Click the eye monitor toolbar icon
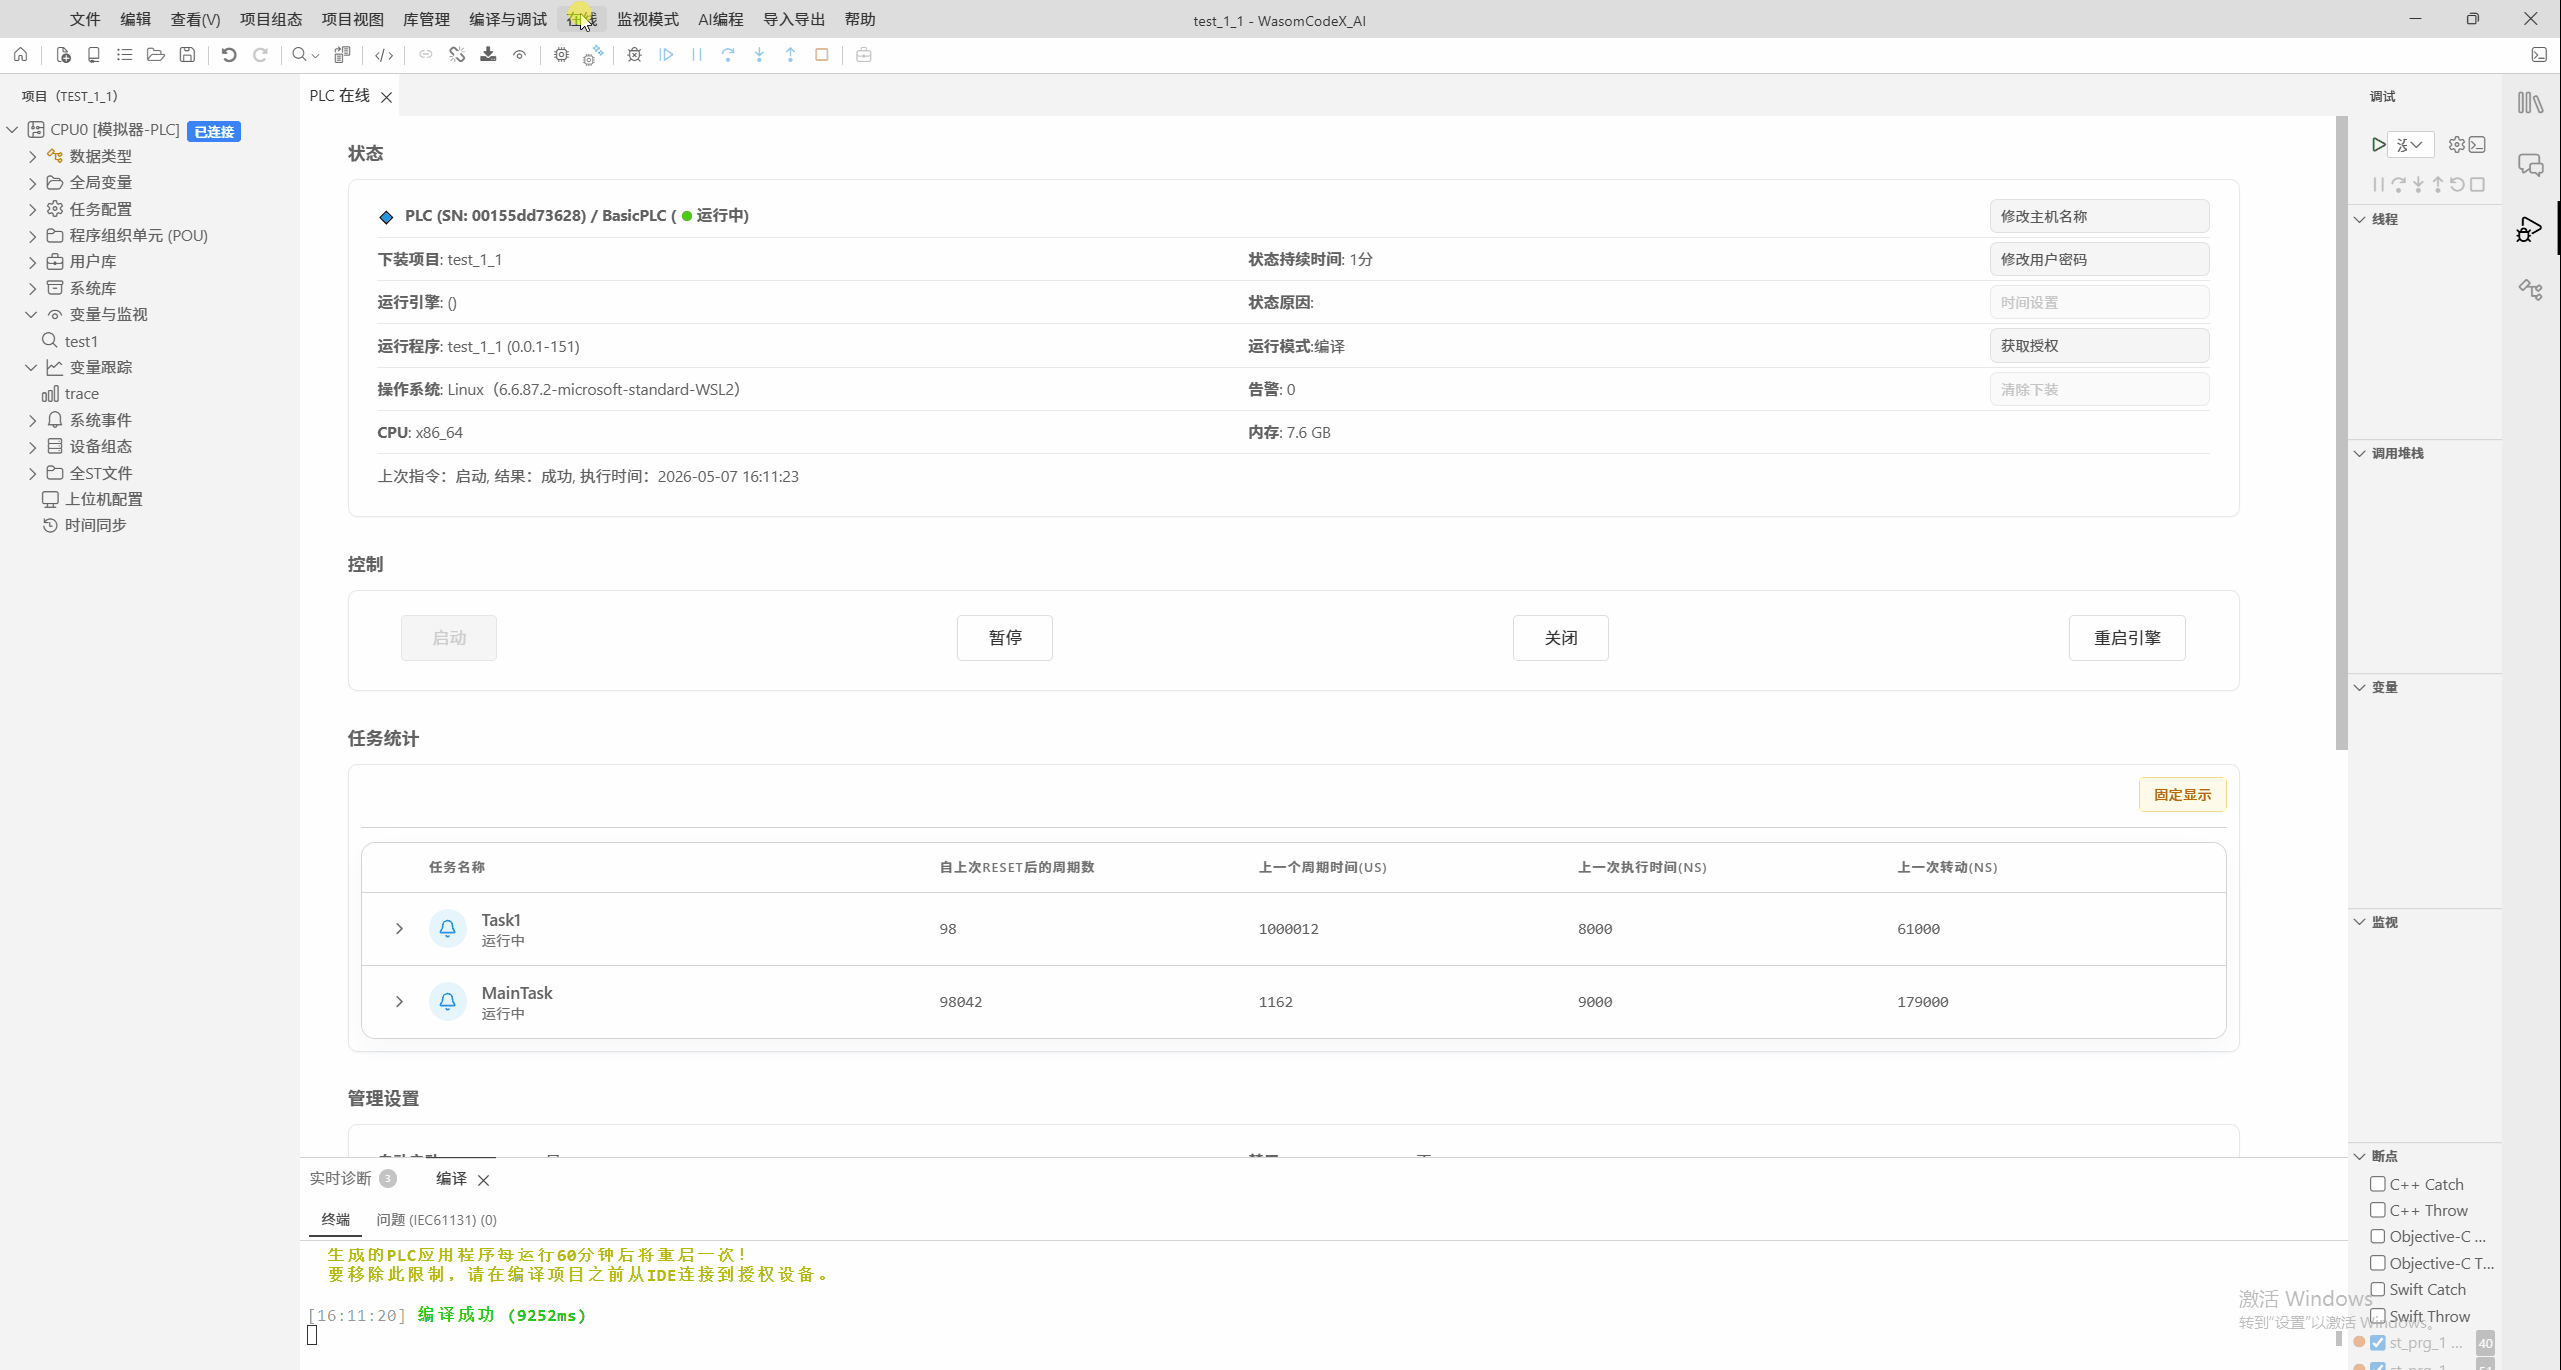 (x=519, y=55)
